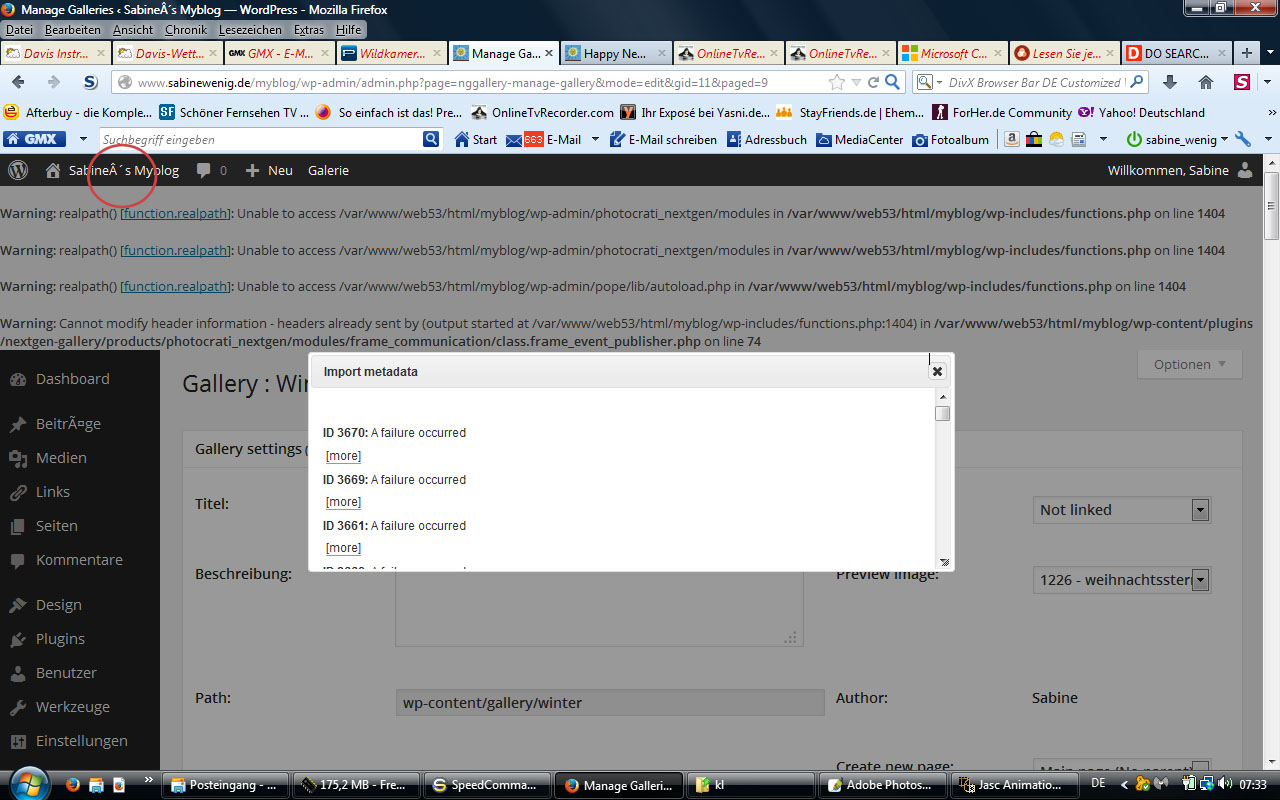
Task: Focus the Path input field
Action: (610, 702)
